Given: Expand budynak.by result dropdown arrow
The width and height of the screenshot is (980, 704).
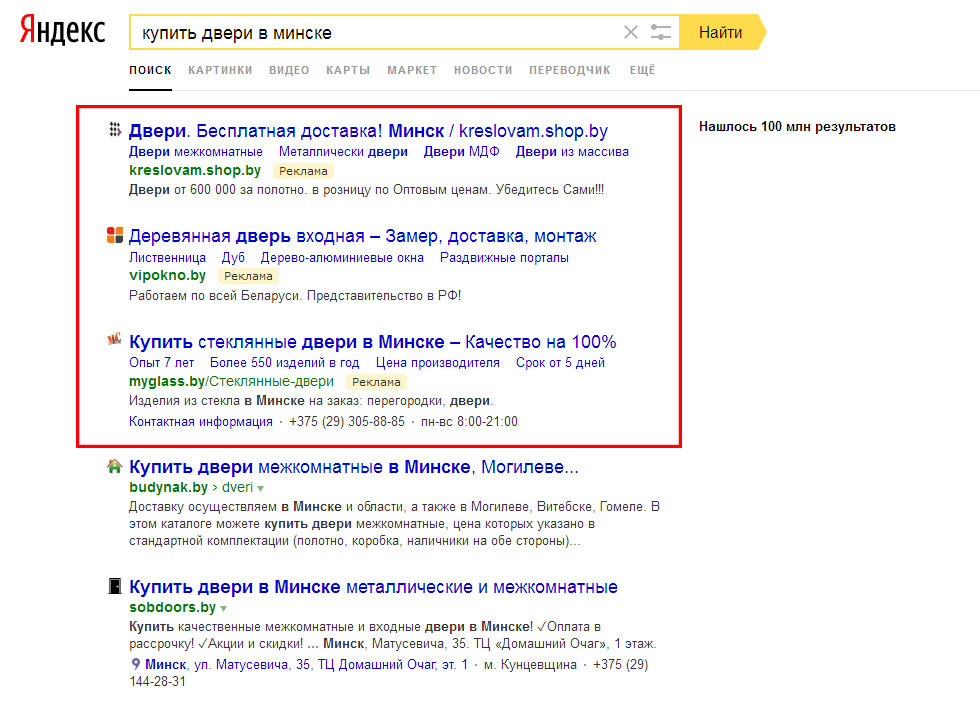Looking at the screenshot, I should [261, 488].
